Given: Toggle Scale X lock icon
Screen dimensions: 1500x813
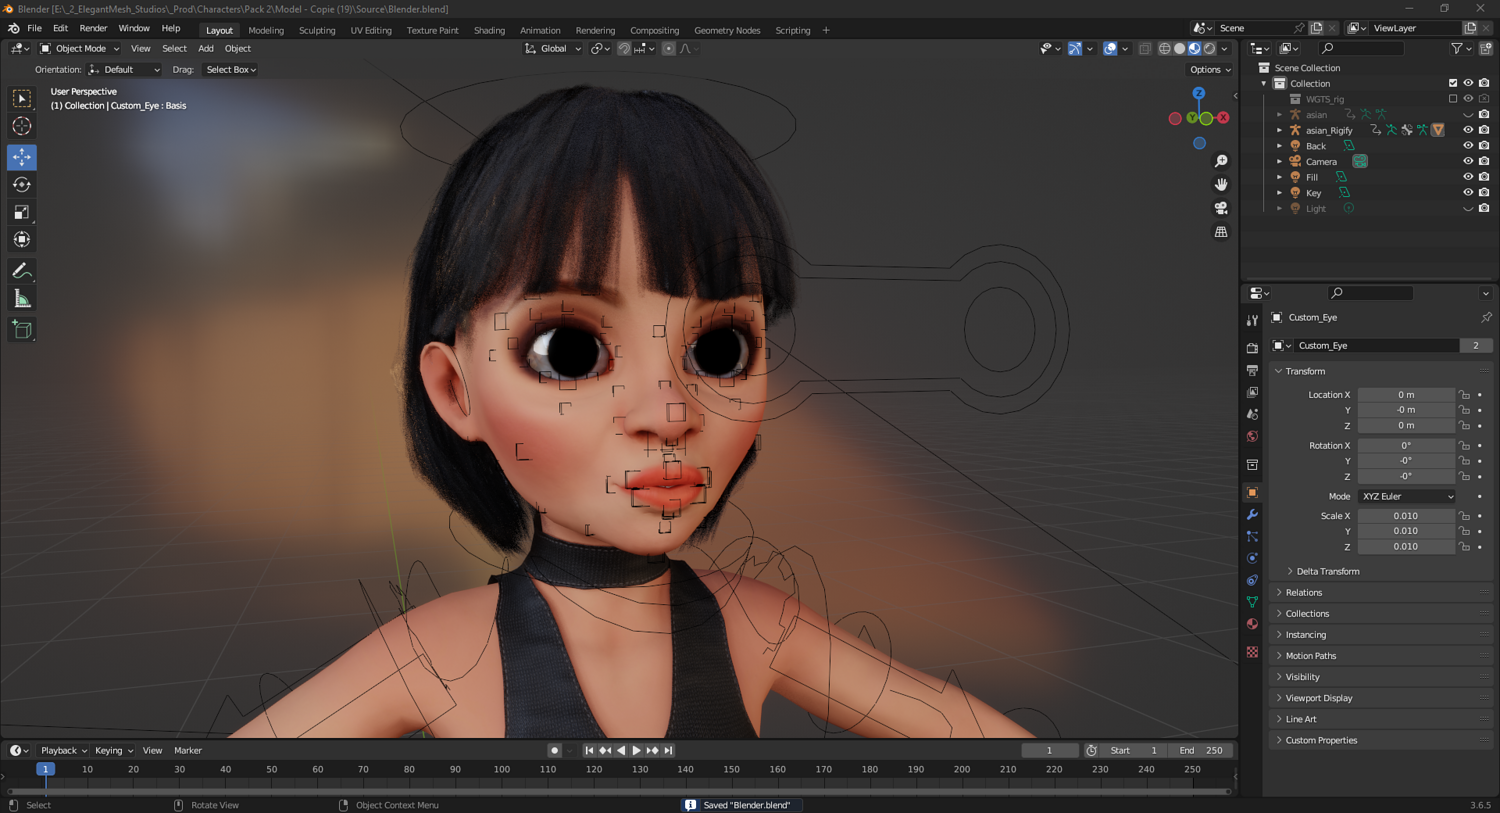Looking at the screenshot, I should 1464,516.
